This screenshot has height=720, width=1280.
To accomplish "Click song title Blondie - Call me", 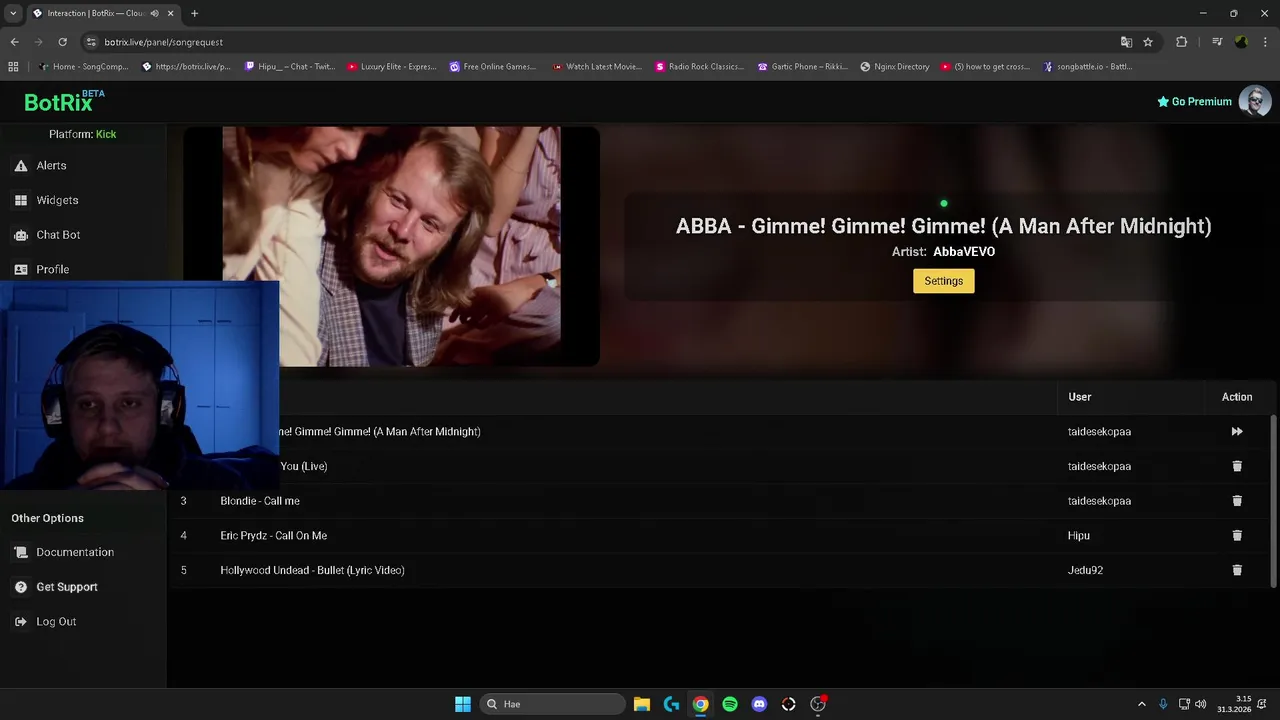I will (x=260, y=501).
